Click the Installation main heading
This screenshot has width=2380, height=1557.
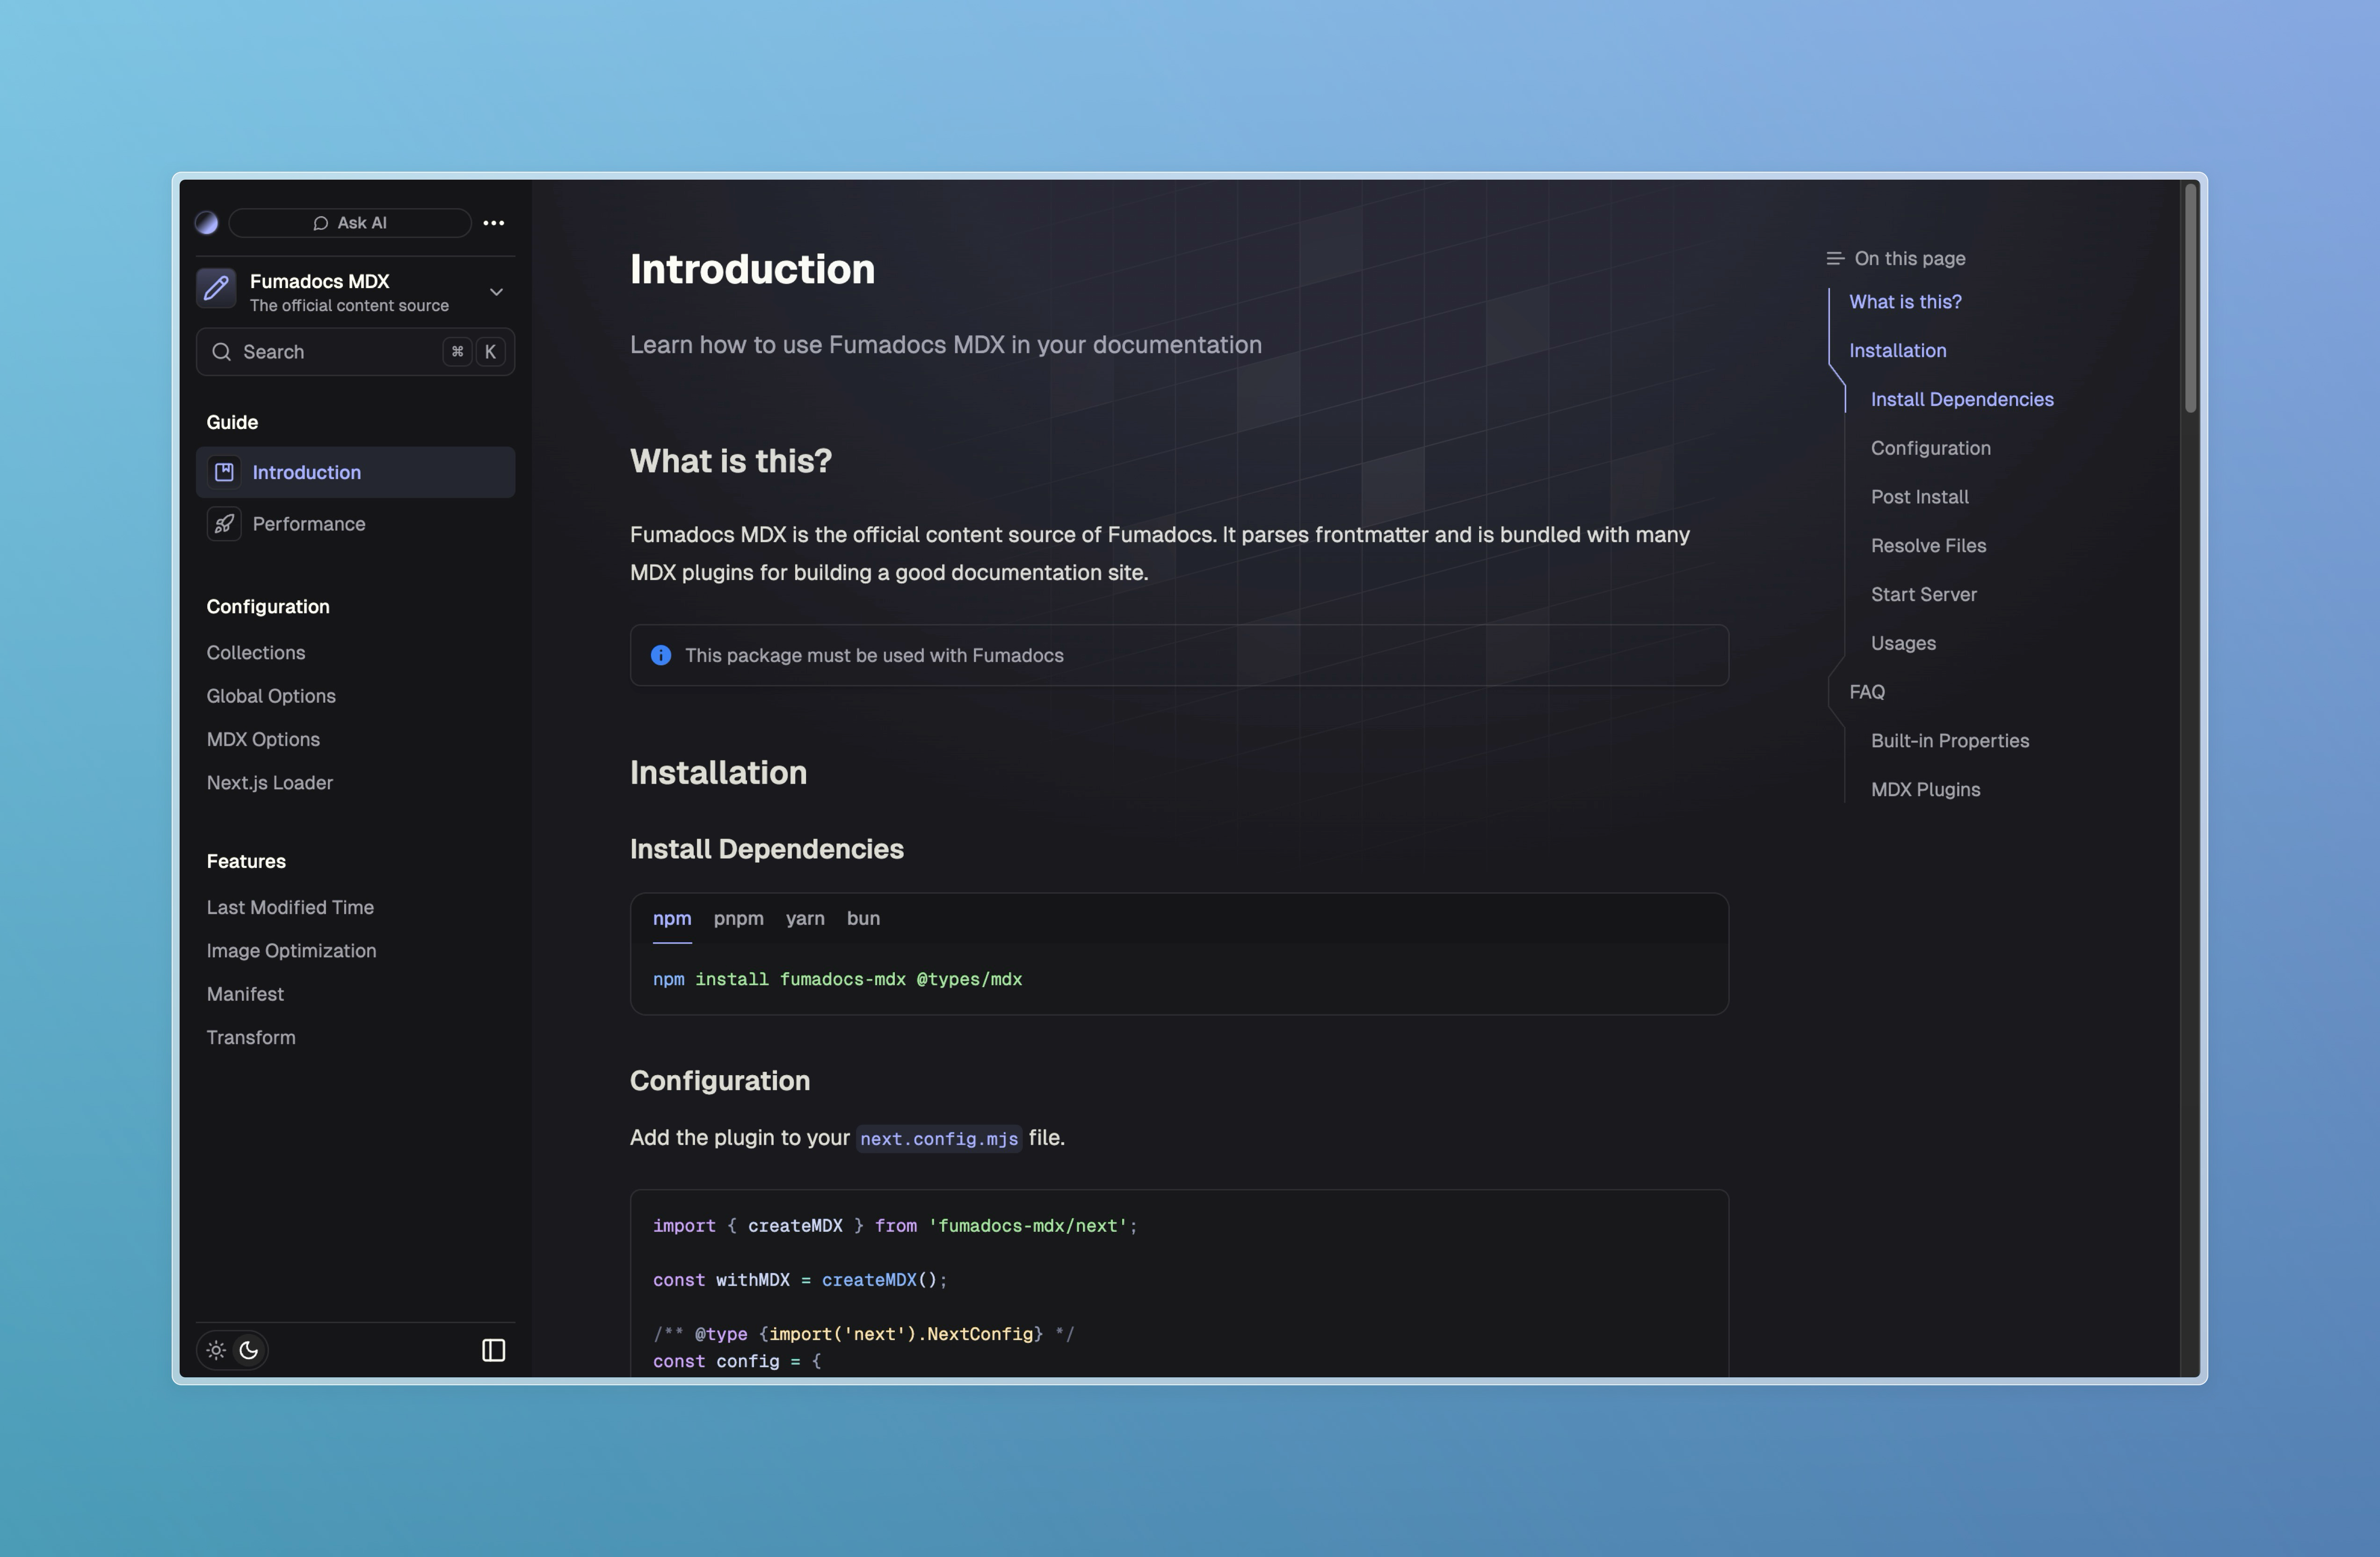[718, 773]
